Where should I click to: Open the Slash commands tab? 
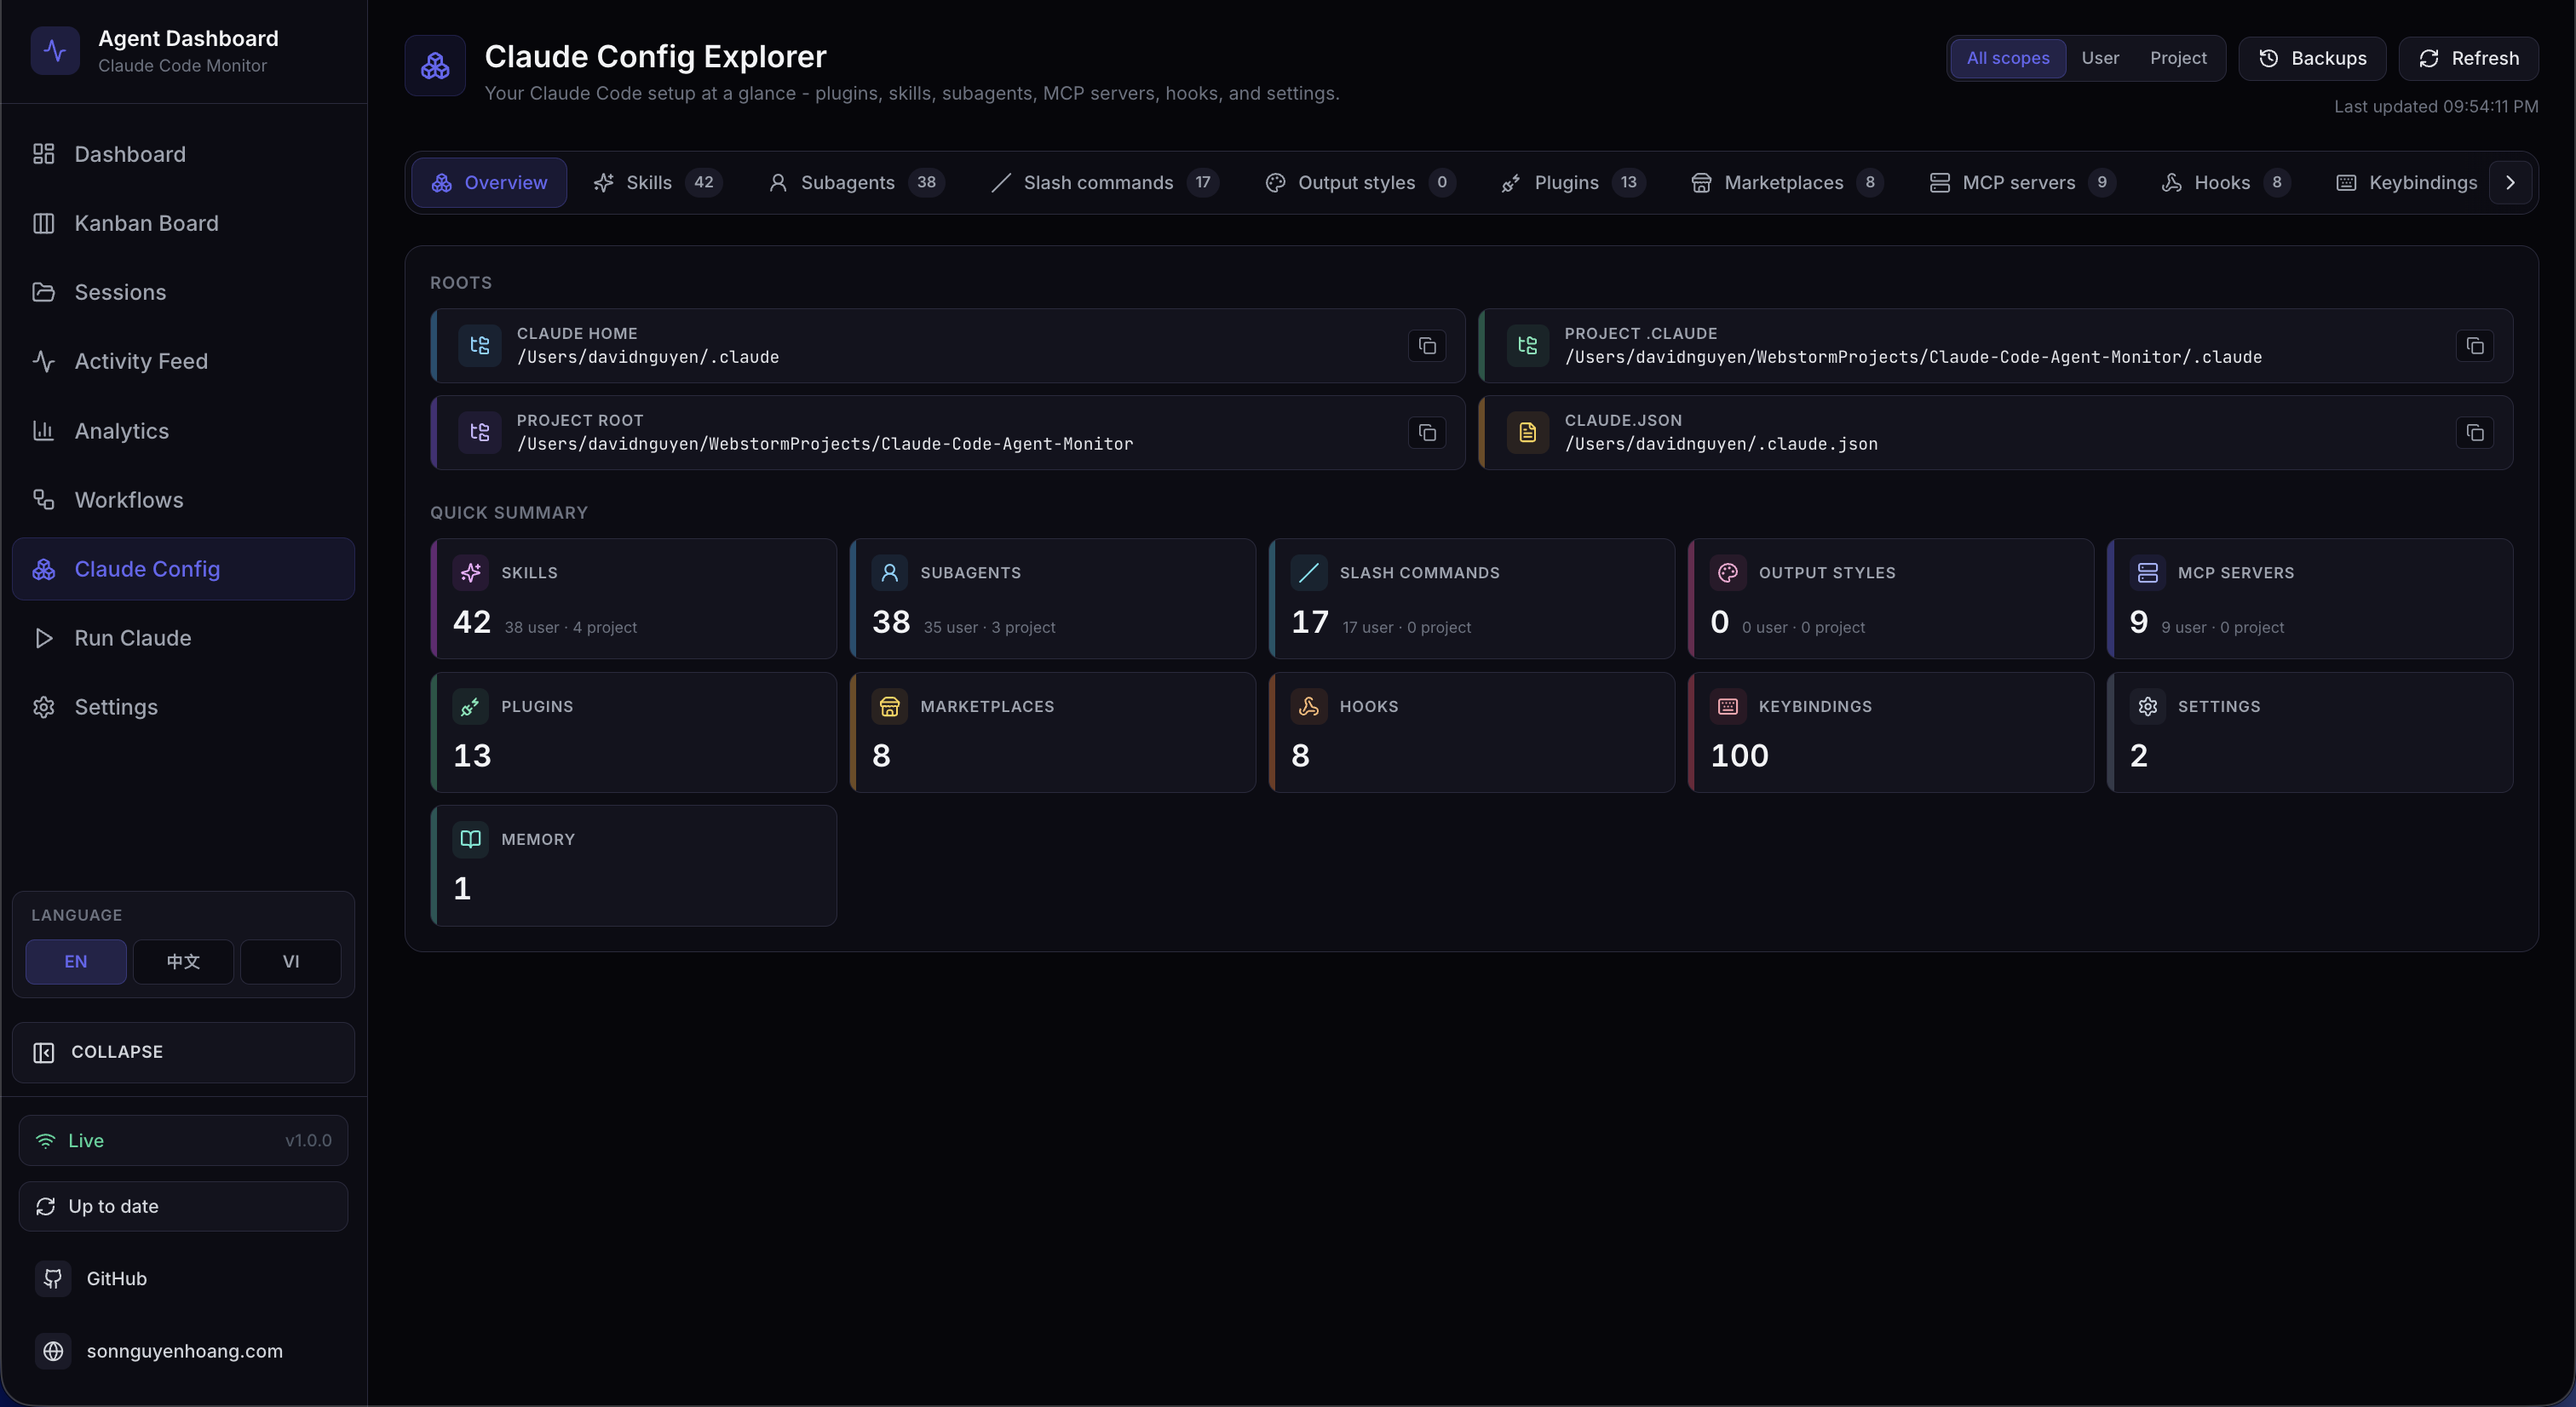coord(1104,183)
